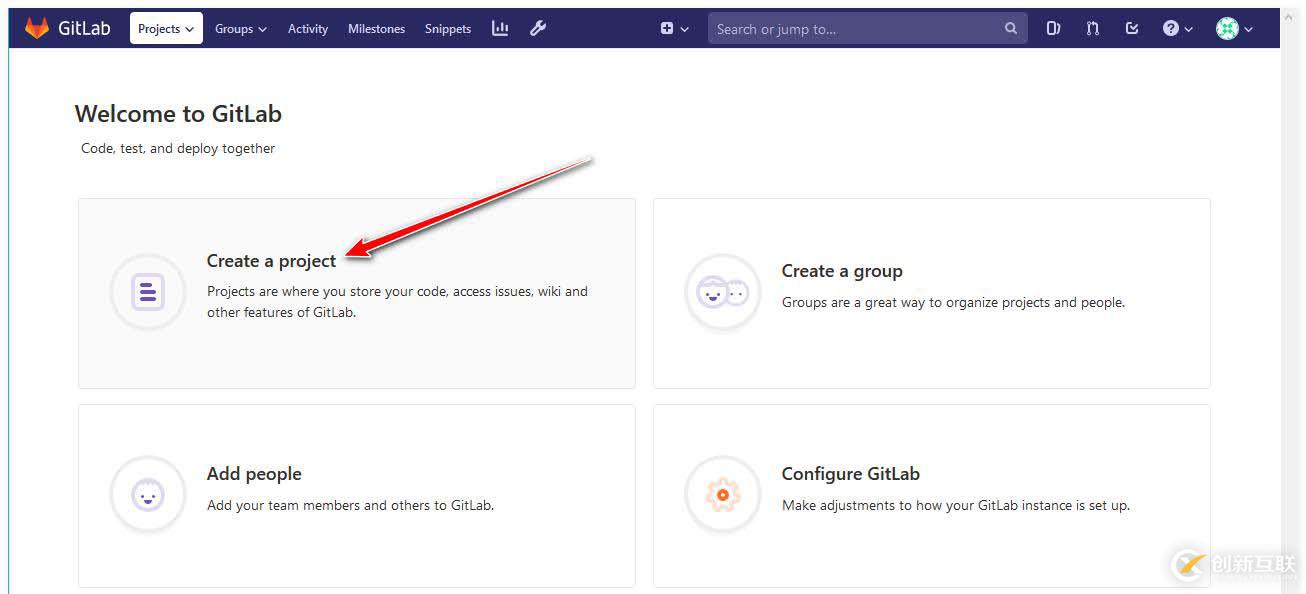Click the Configure GitLab heading
Screen dimensions: 1306x594
coord(851,474)
